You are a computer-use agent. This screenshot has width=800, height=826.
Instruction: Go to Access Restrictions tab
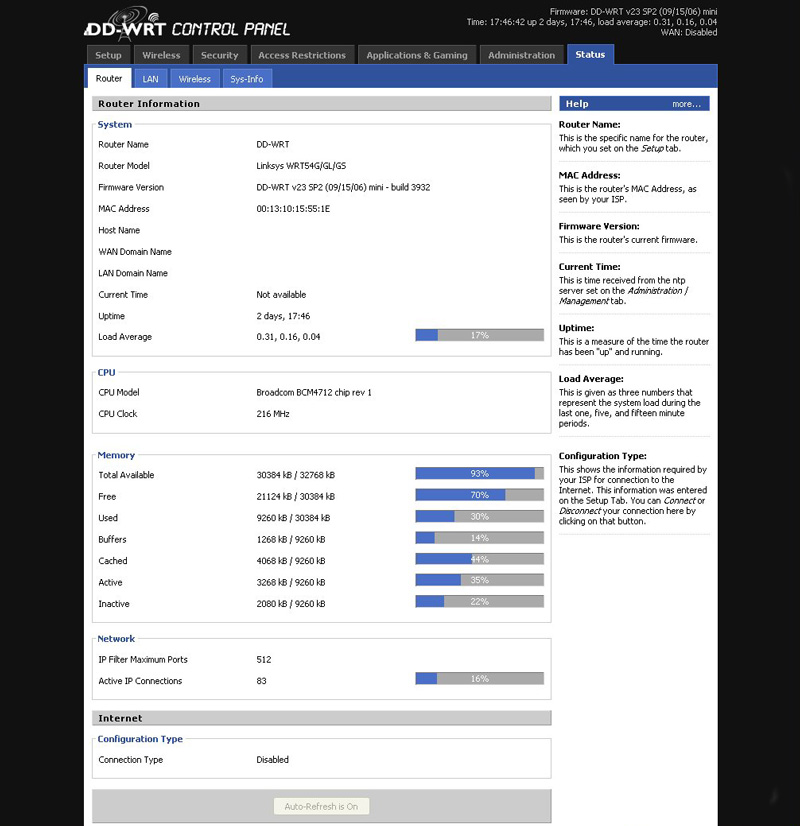click(x=302, y=55)
